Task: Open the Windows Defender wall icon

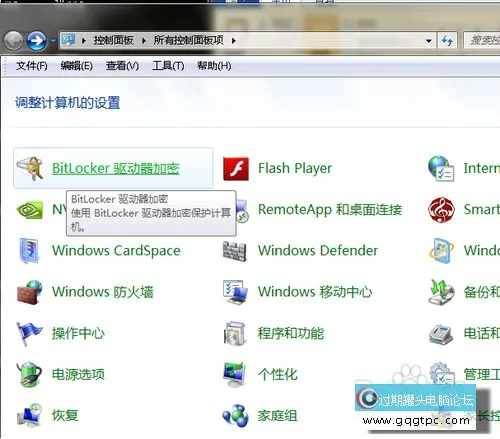Action: pos(235,251)
